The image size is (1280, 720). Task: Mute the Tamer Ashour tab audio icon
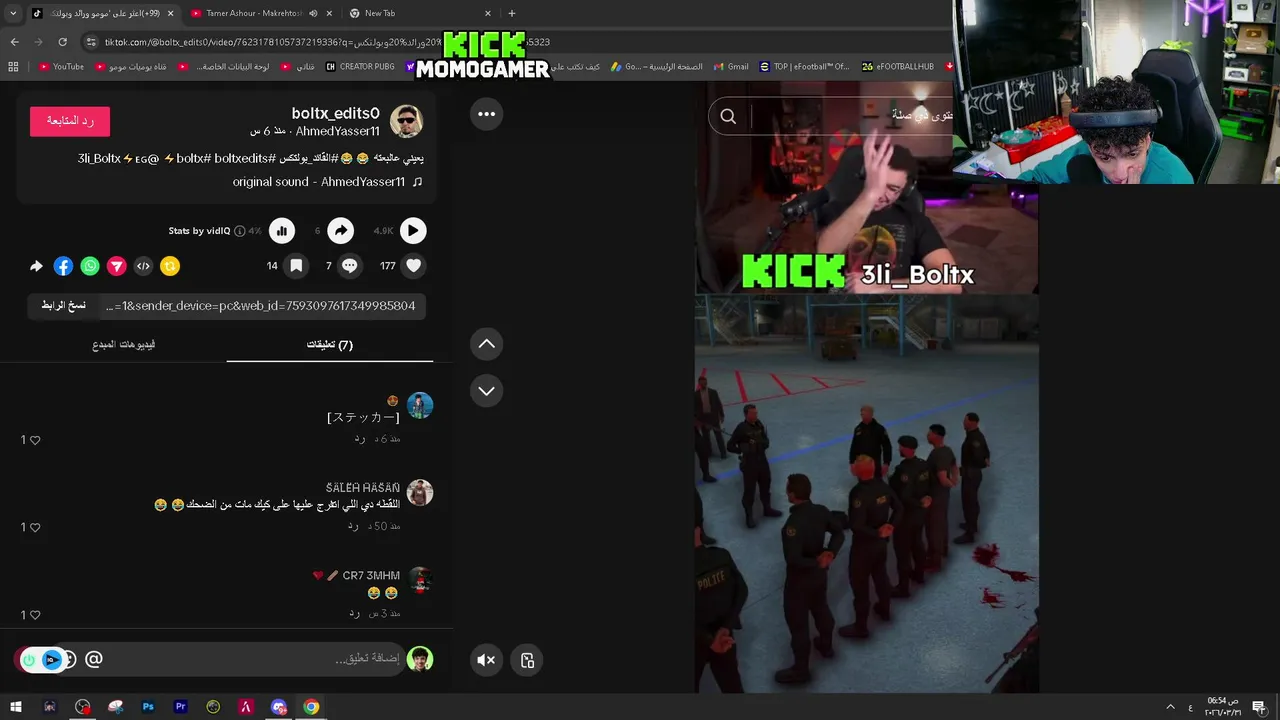(x=313, y=13)
